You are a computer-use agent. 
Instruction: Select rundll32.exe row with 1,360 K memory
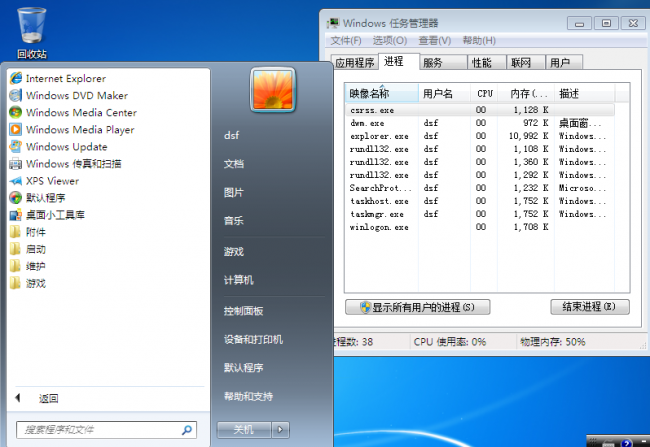480,162
